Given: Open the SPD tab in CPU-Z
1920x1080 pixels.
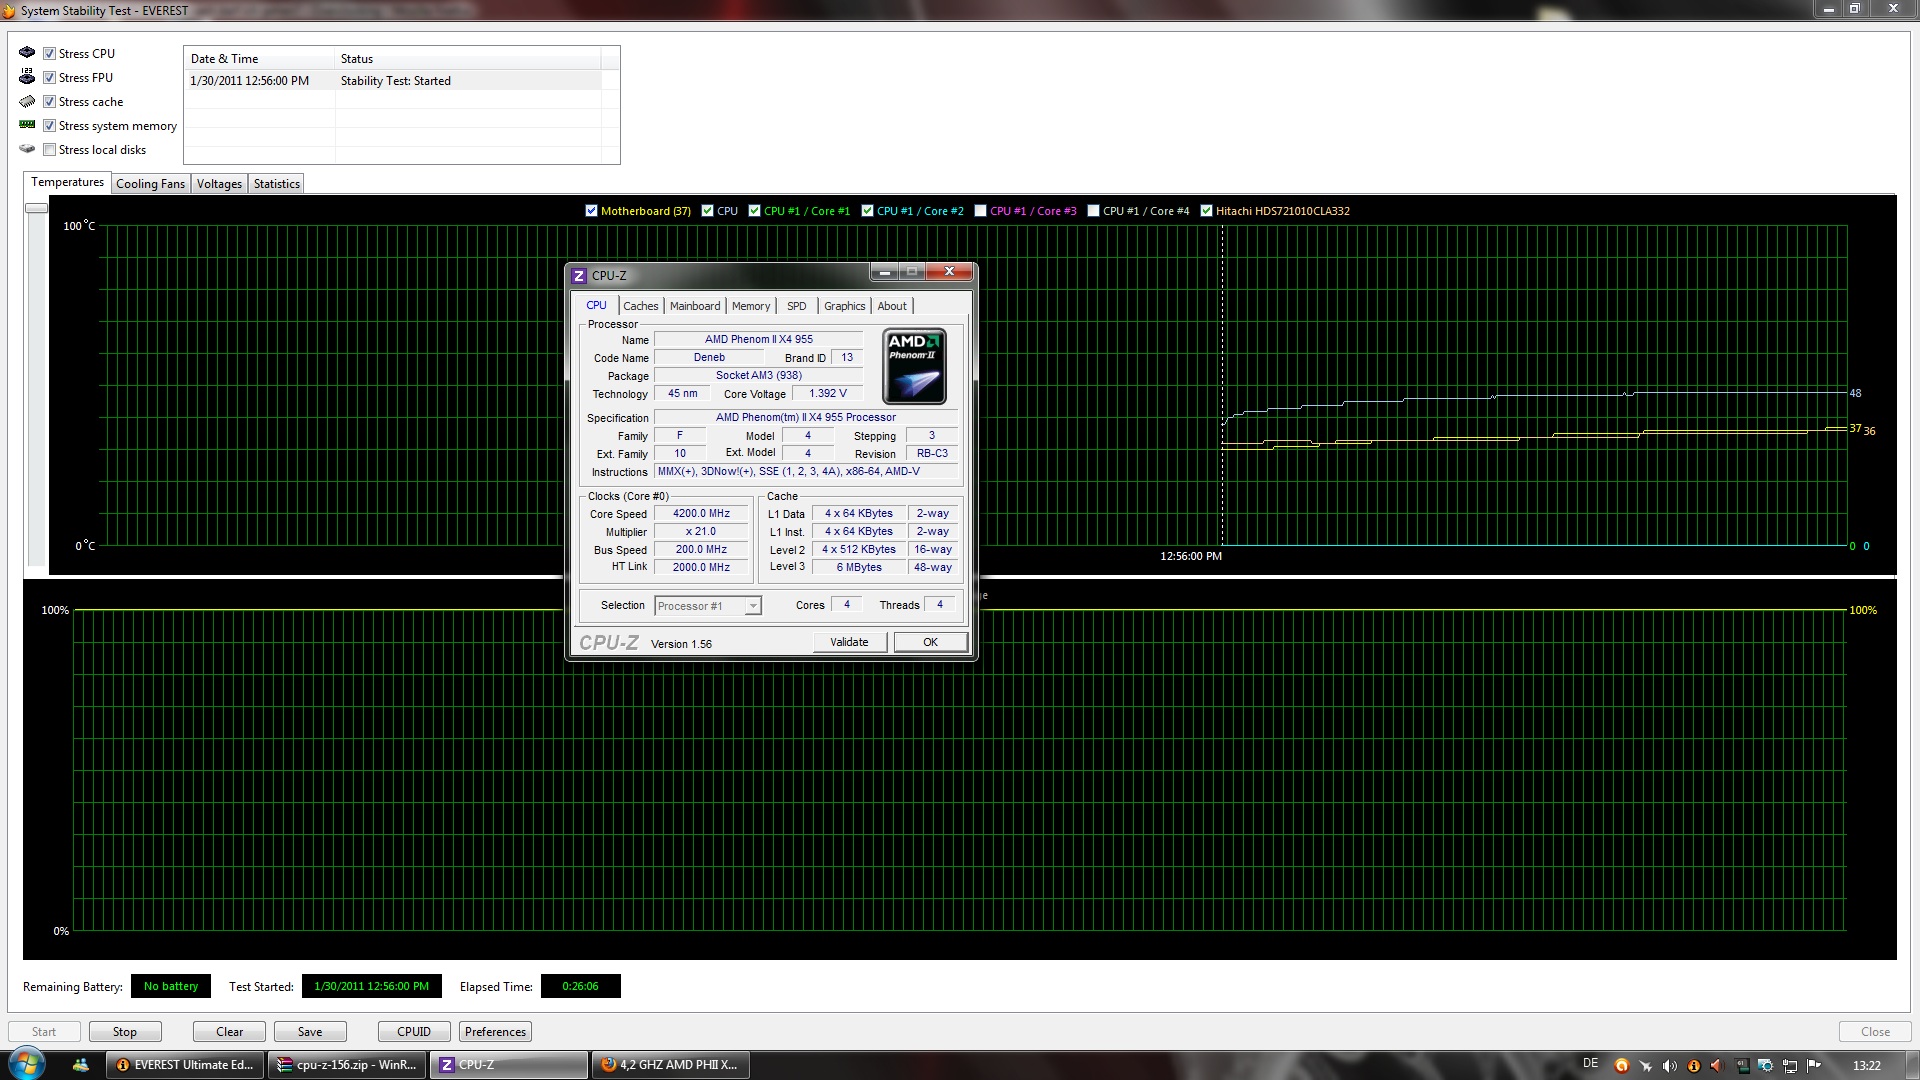Looking at the screenshot, I should (796, 306).
